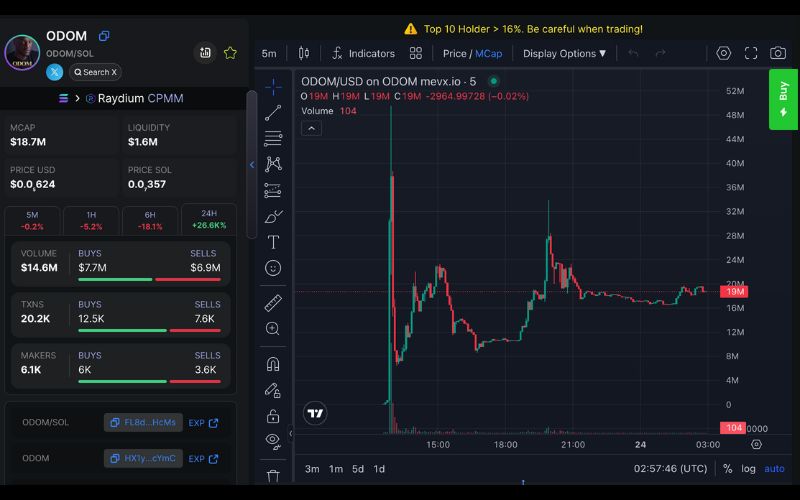The height and width of the screenshot is (500, 800).
Task: Switch chart to MCap mode
Action: pyautogui.click(x=488, y=54)
